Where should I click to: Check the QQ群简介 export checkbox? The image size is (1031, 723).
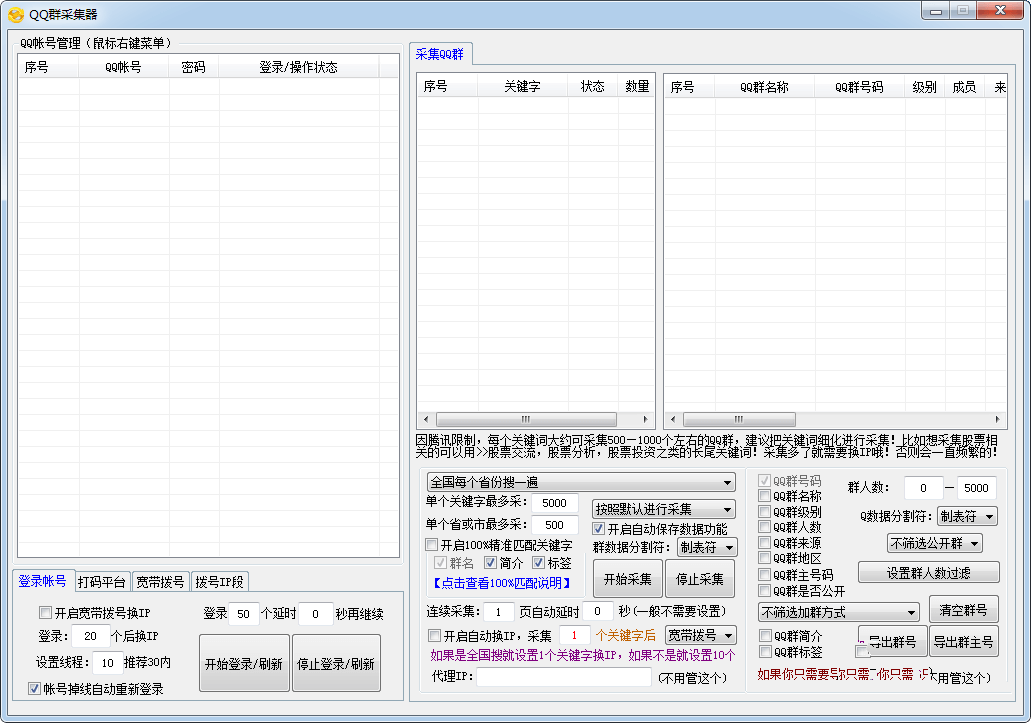tap(765, 636)
